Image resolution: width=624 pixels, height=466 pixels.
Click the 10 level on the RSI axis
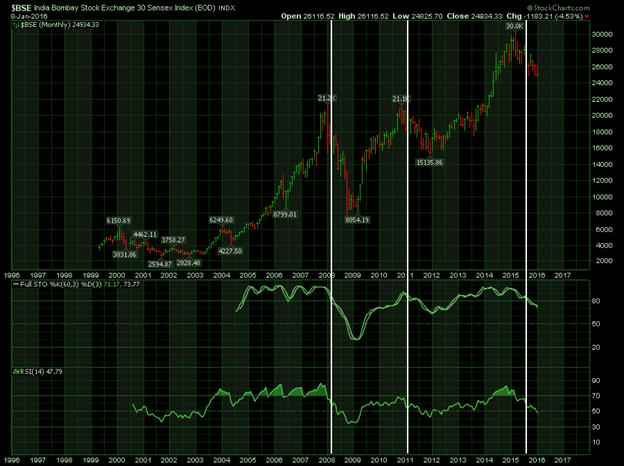tap(596, 443)
